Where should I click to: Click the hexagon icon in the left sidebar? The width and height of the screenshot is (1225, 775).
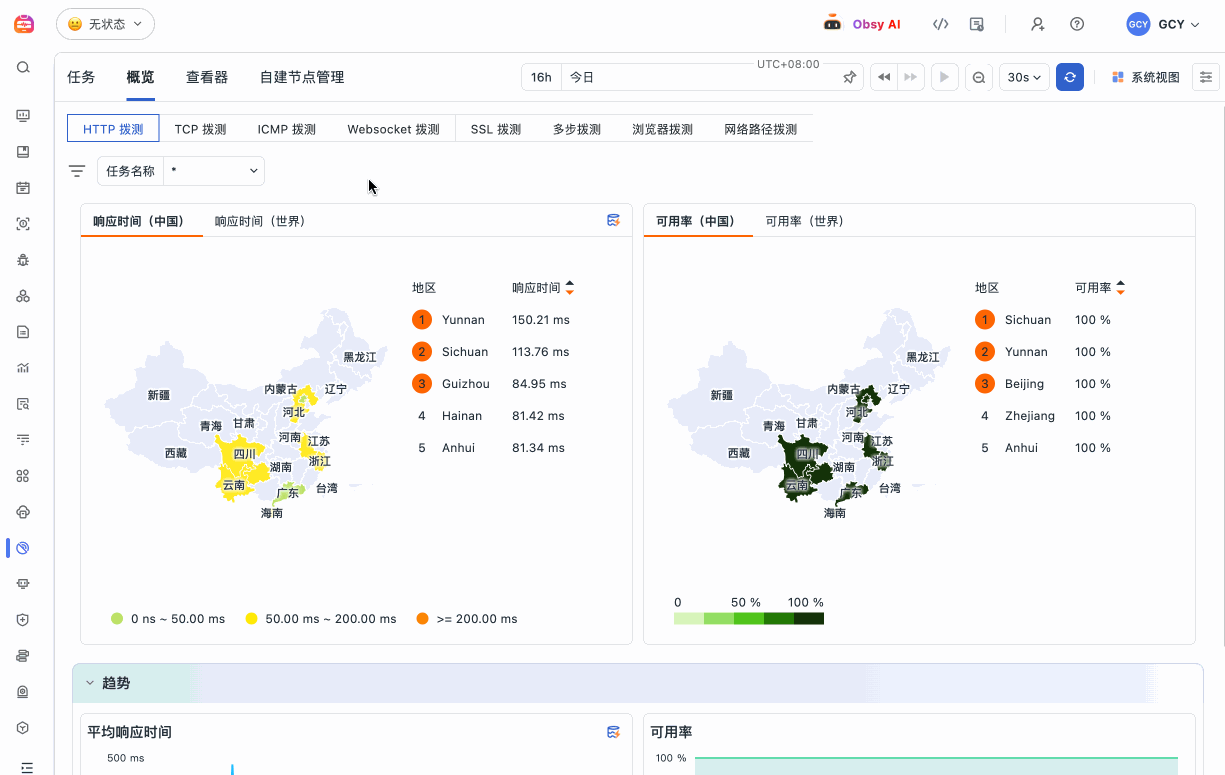pos(23,728)
